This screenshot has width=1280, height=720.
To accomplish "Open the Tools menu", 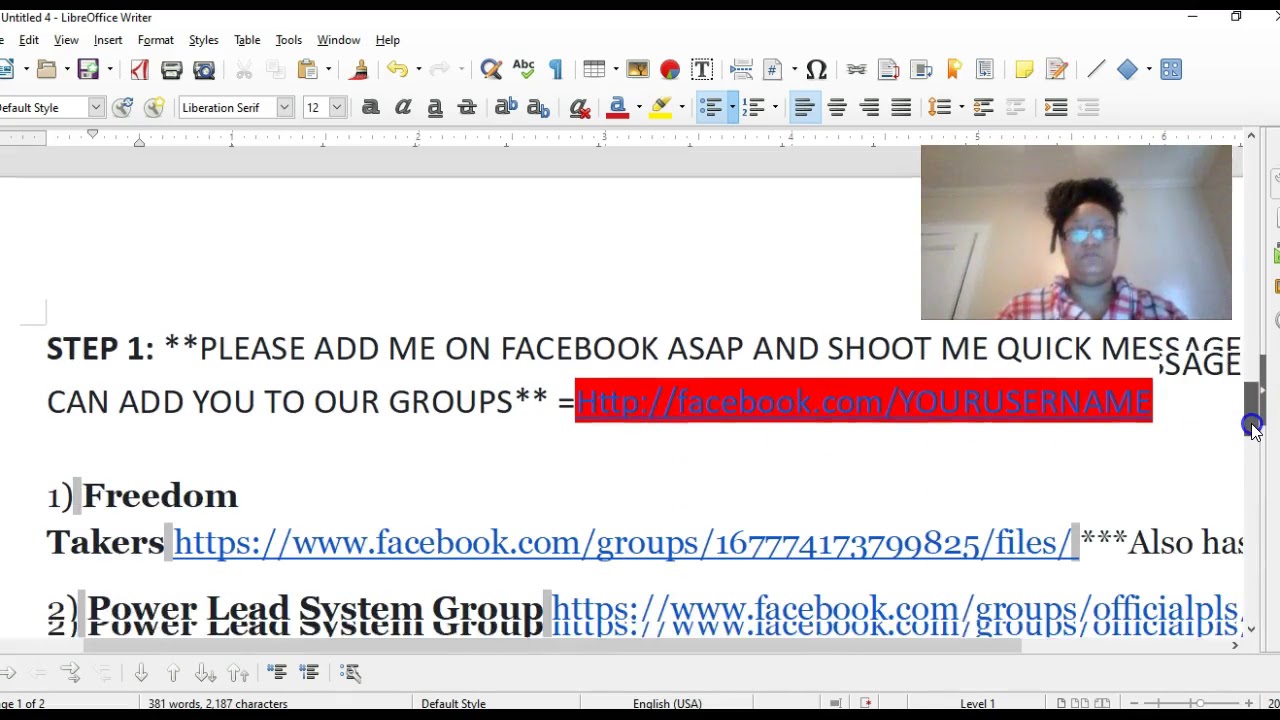I will pyautogui.click(x=288, y=40).
